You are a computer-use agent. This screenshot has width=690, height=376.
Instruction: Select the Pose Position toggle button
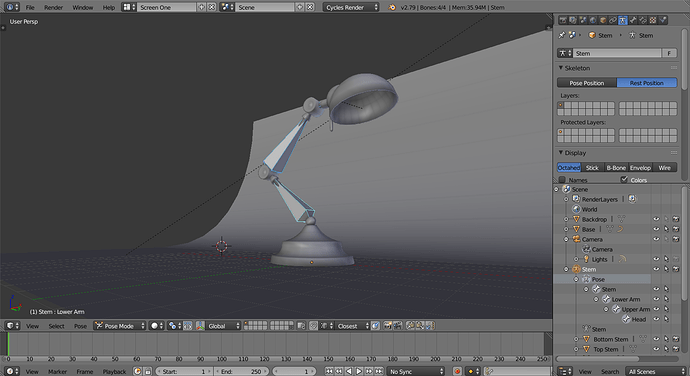coord(587,83)
